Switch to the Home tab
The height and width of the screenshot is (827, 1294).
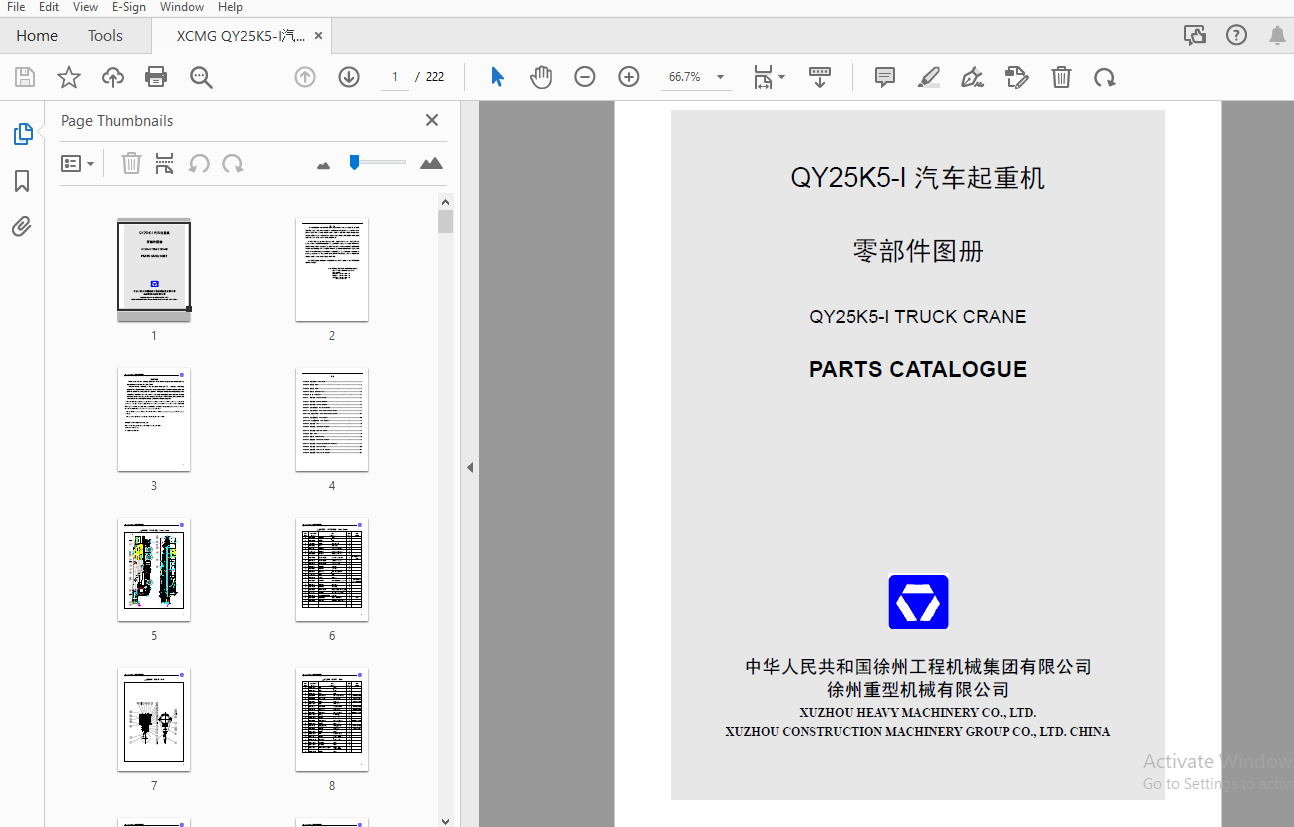click(x=37, y=36)
